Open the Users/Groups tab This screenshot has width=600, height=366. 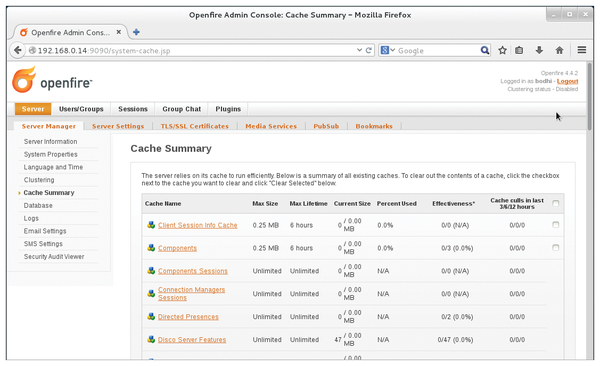click(81, 109)
